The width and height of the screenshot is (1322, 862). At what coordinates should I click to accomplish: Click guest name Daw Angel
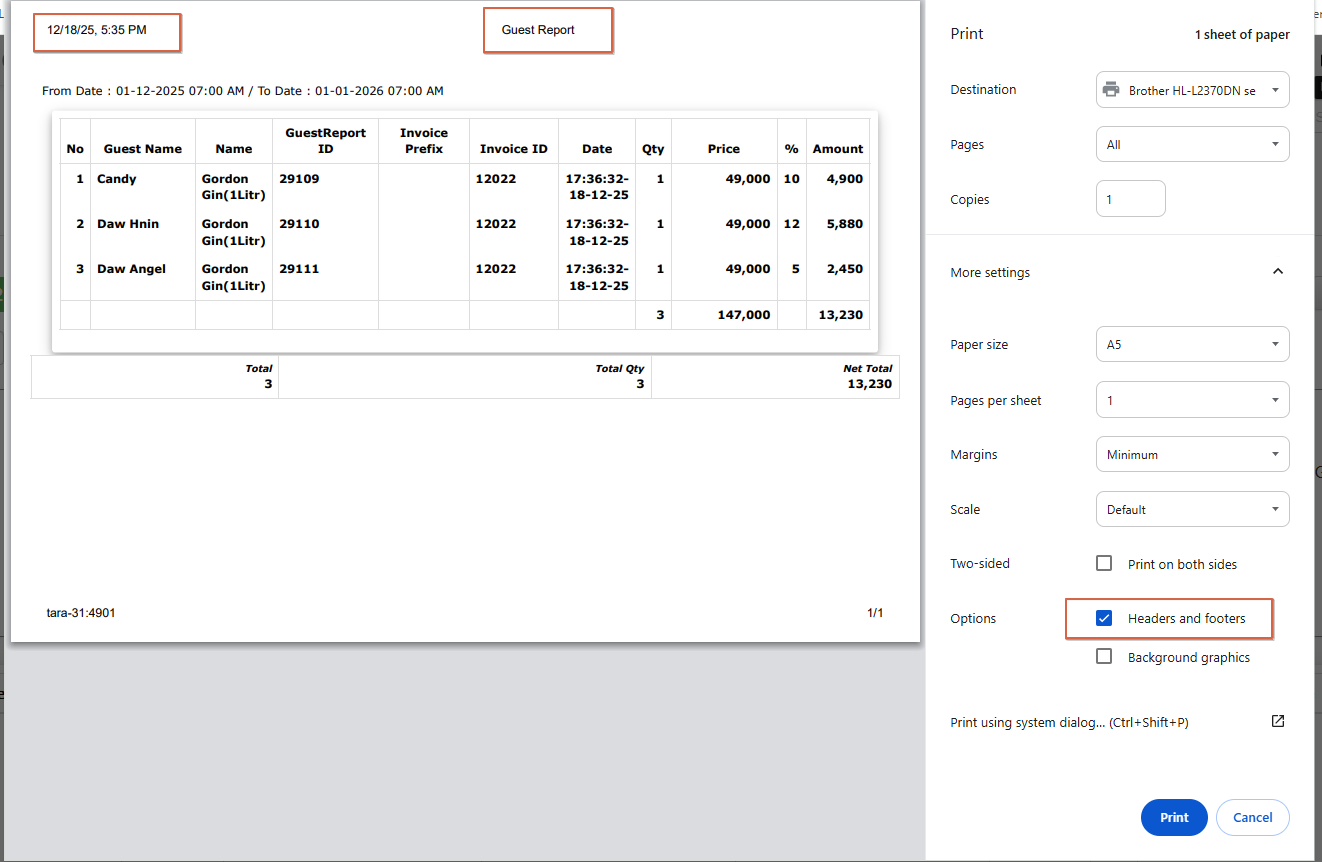(132, 269)
